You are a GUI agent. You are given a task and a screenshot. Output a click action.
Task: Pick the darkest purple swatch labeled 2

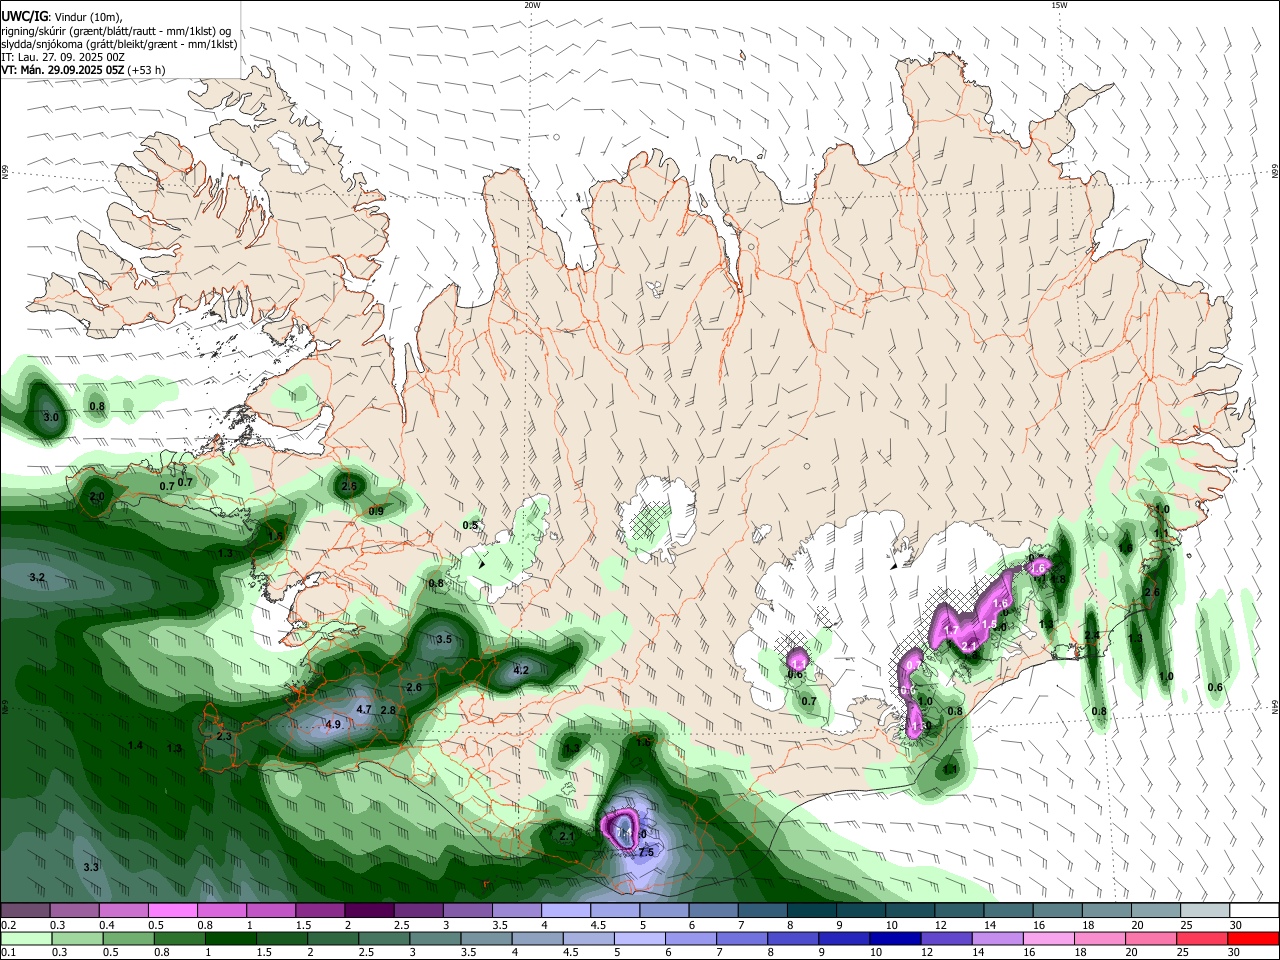368,911
